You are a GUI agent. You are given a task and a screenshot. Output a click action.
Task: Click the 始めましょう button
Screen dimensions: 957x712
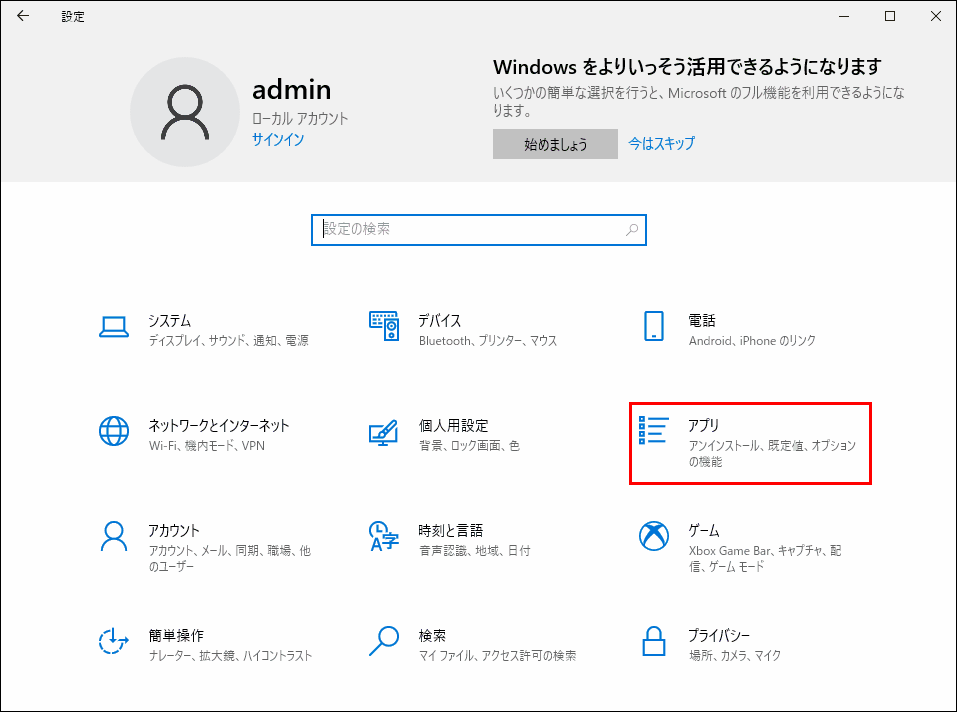[x=555, y=144]
